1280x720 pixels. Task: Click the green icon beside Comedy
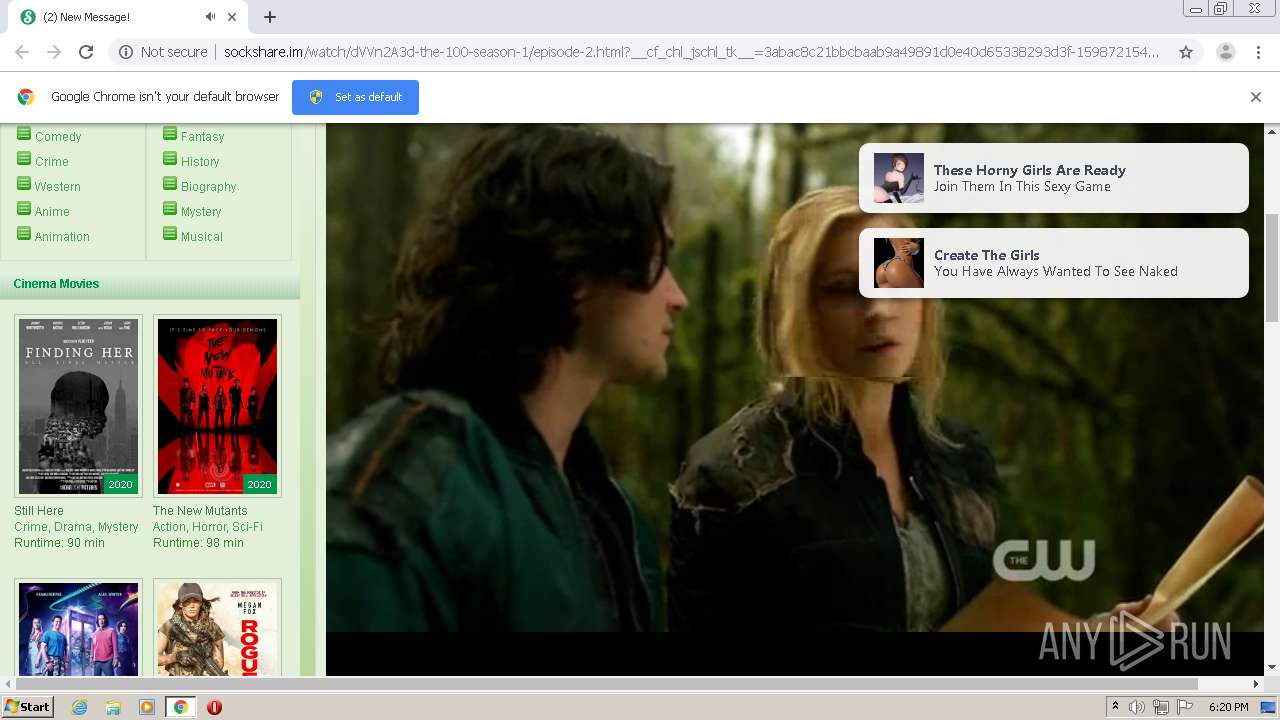24,134
